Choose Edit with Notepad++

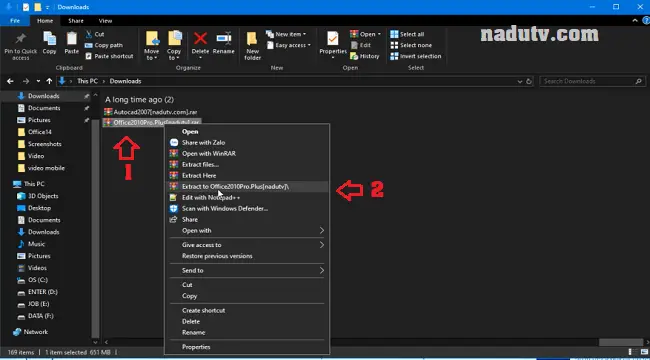coord(247,197)
